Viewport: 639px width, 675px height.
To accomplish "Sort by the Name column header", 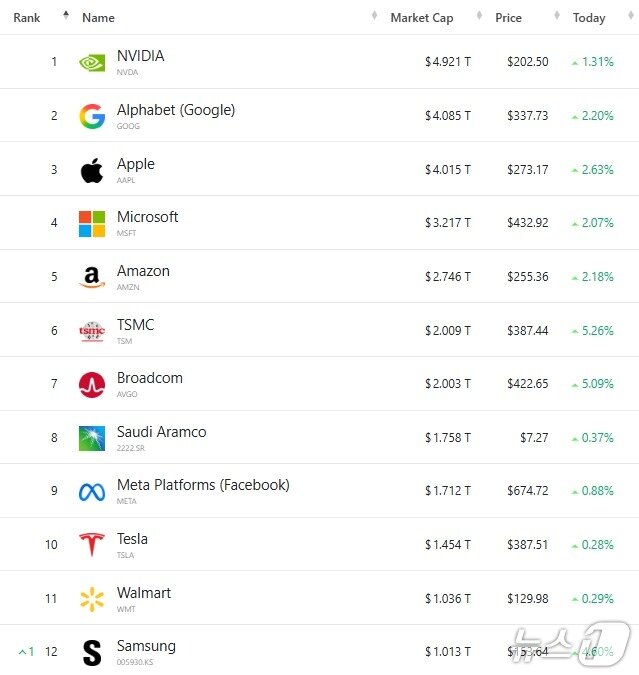I will pyautogui.click(x=98, y=18).
